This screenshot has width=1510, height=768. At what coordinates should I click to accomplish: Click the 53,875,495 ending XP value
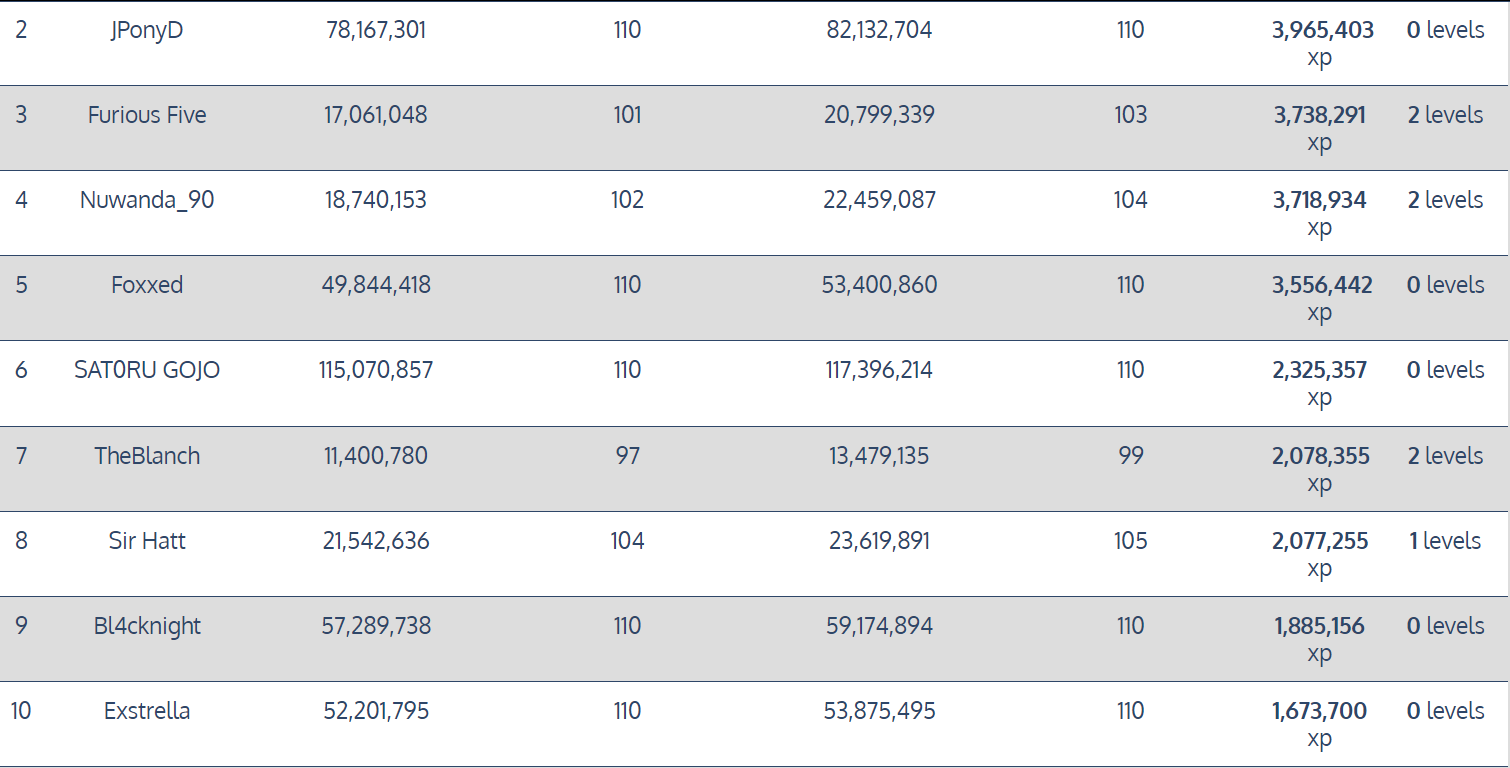tap(879, 711)
